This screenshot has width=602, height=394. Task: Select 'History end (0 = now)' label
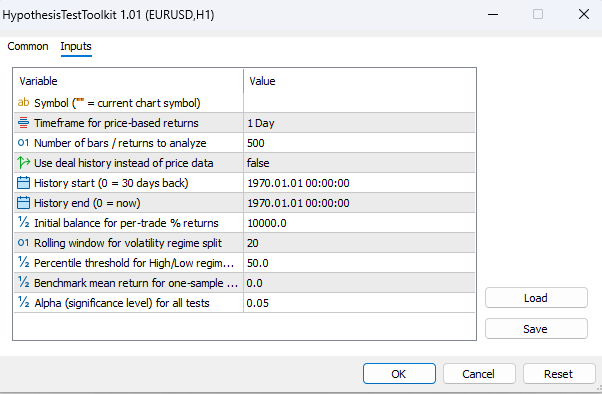click(x=87, y=203)
